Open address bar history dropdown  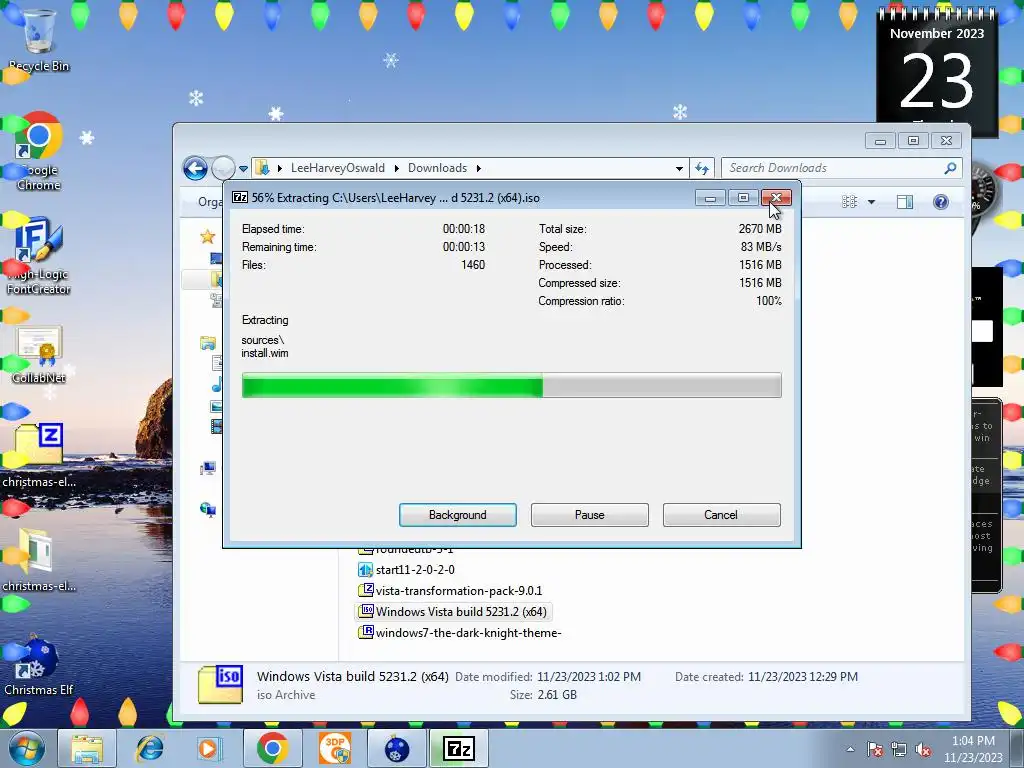pyautogui.click(x=679, y=168)
